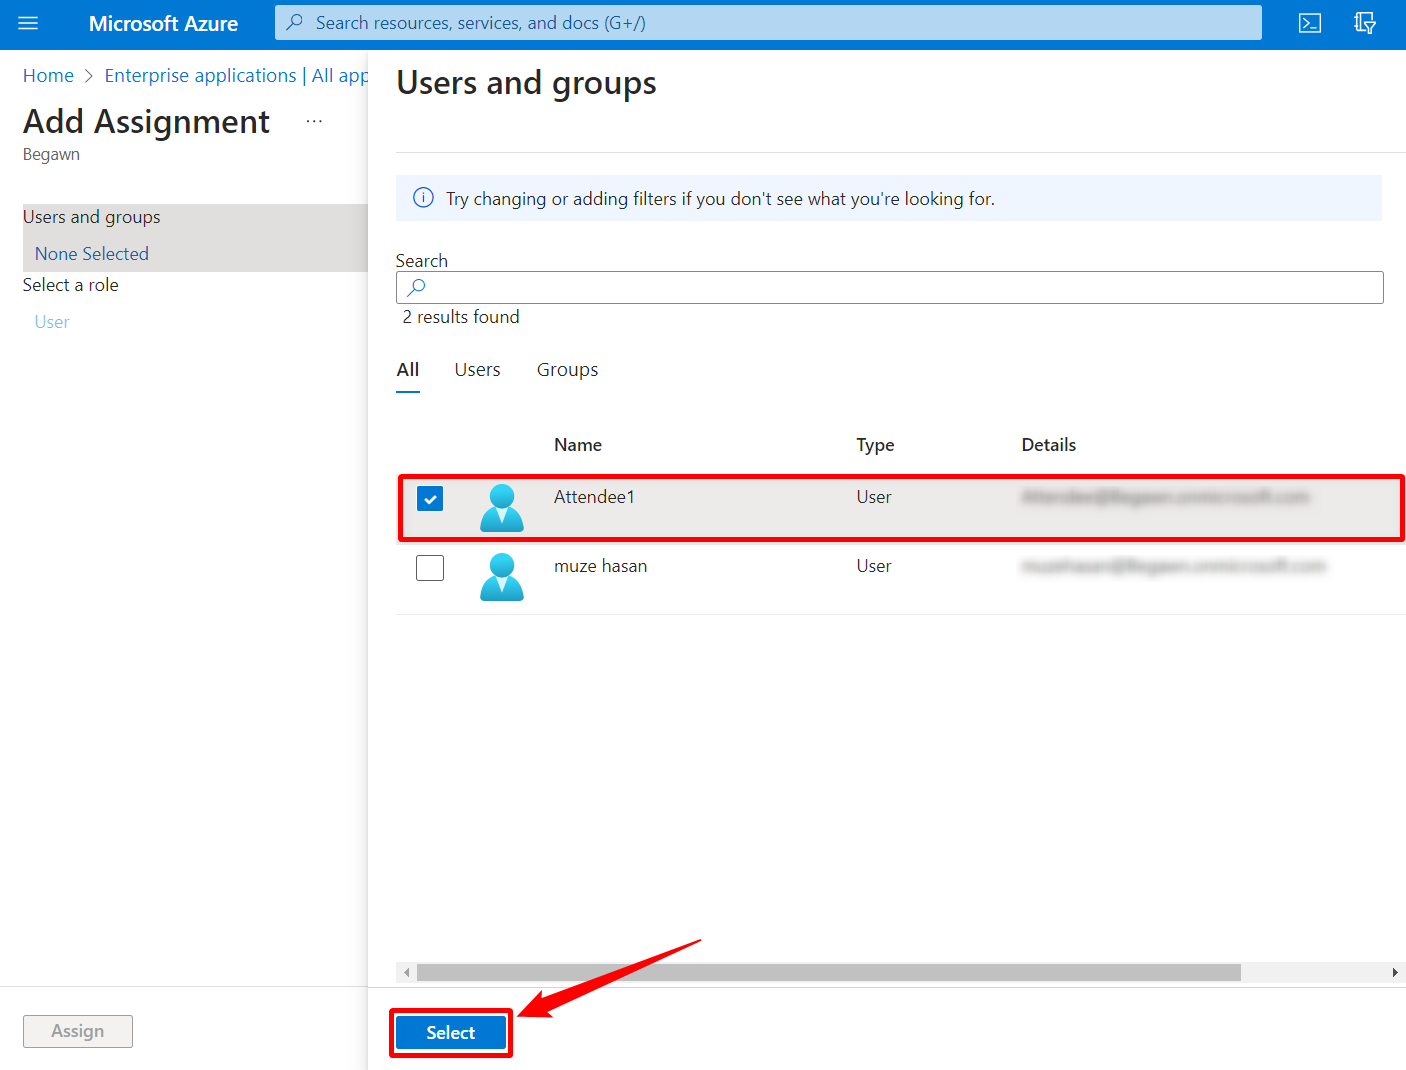1406x1070 pixels.
Task: Click the muze hasan user avatar icon
Action: [502, 577]
